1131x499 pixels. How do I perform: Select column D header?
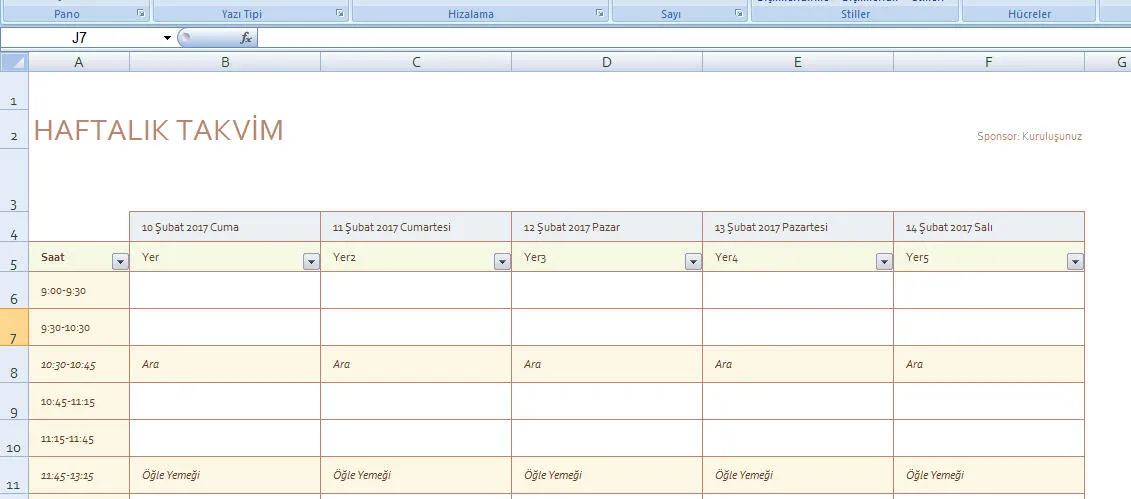click(607, 62)
